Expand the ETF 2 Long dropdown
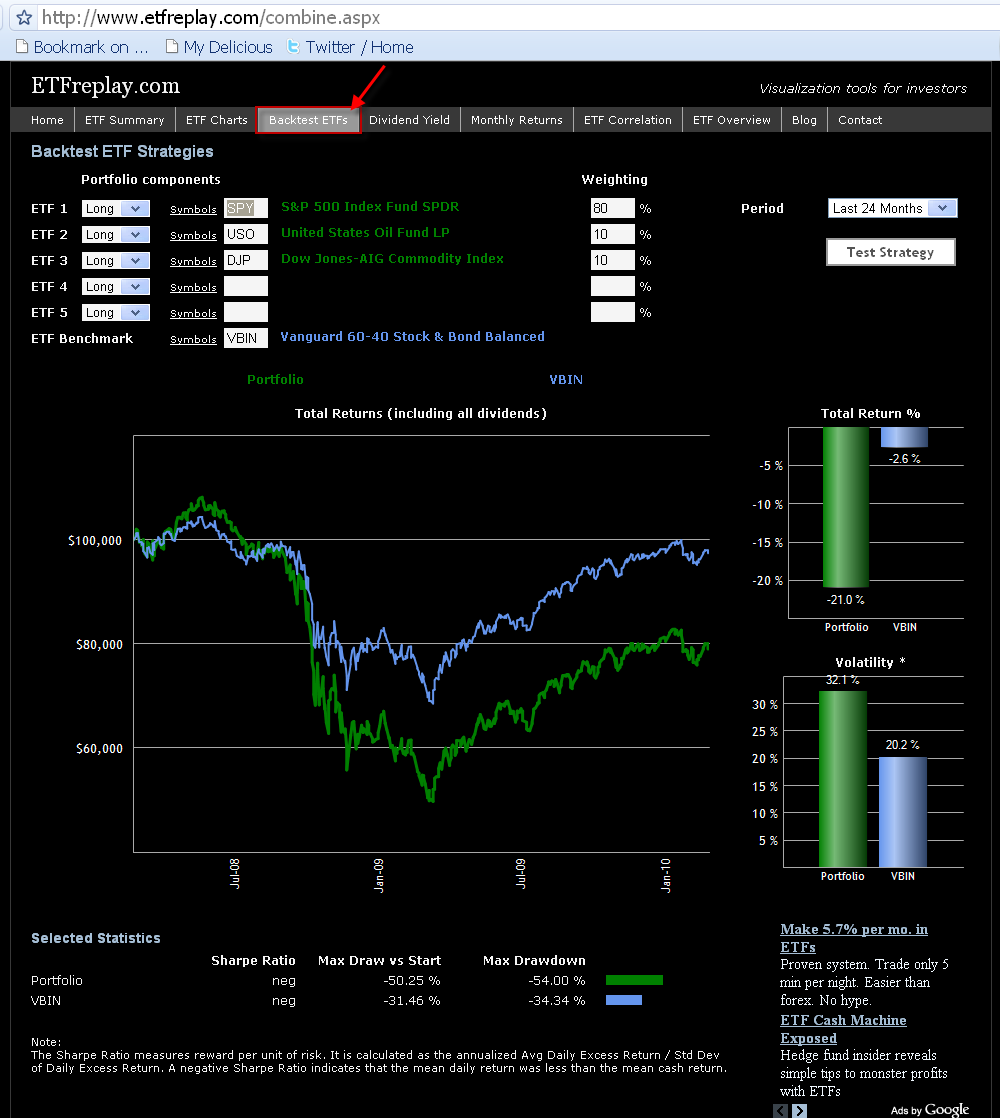 pyautogui.click(x=116, y=235)
